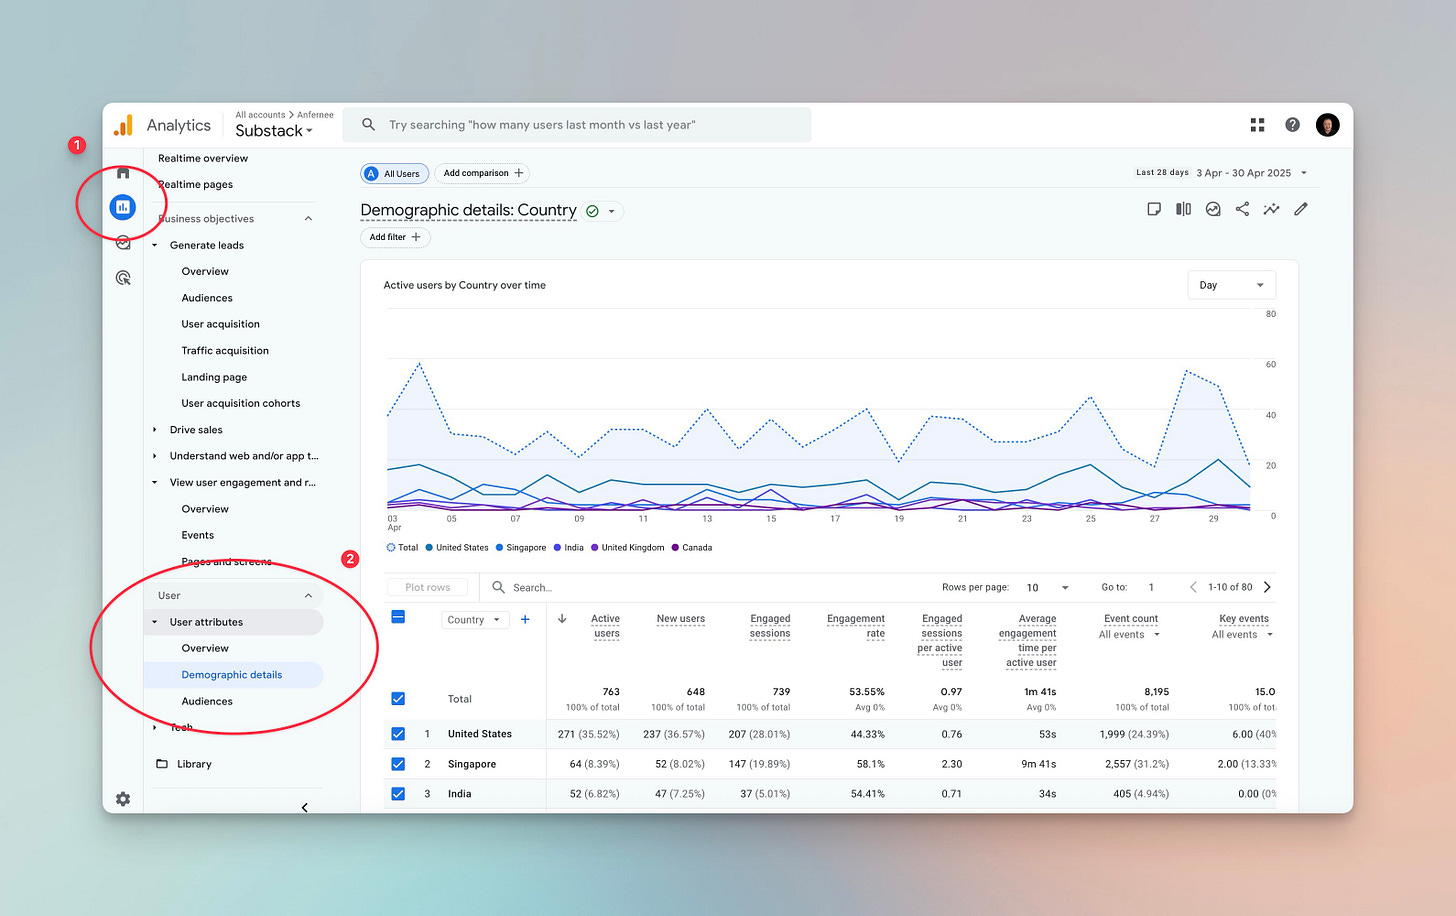
Task: Open the All accounts breadcrumb link
Action: (x=260, y=115)
